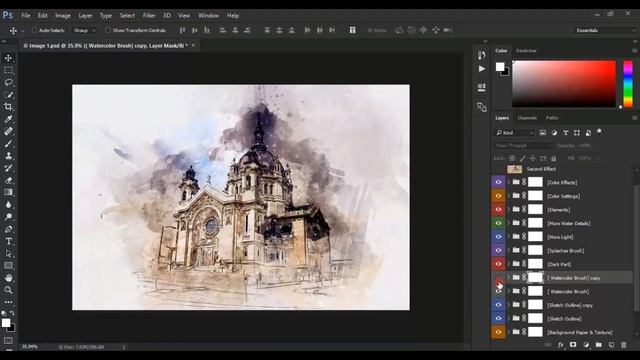Screen dimensions: 640x360
Task: Select the Lasso tool
Action: click(x=8, y=82)
